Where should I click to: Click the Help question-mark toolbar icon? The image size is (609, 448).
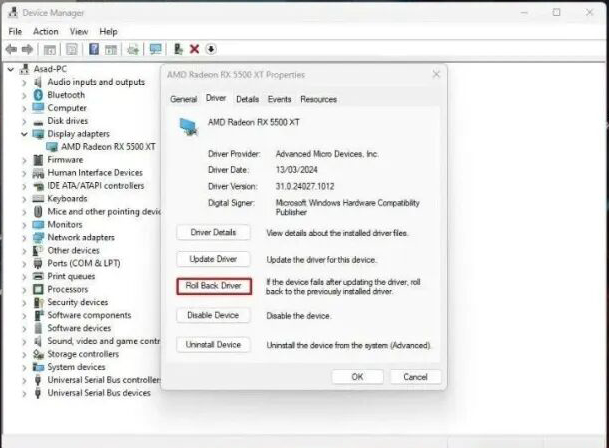(x=94, y=49)
